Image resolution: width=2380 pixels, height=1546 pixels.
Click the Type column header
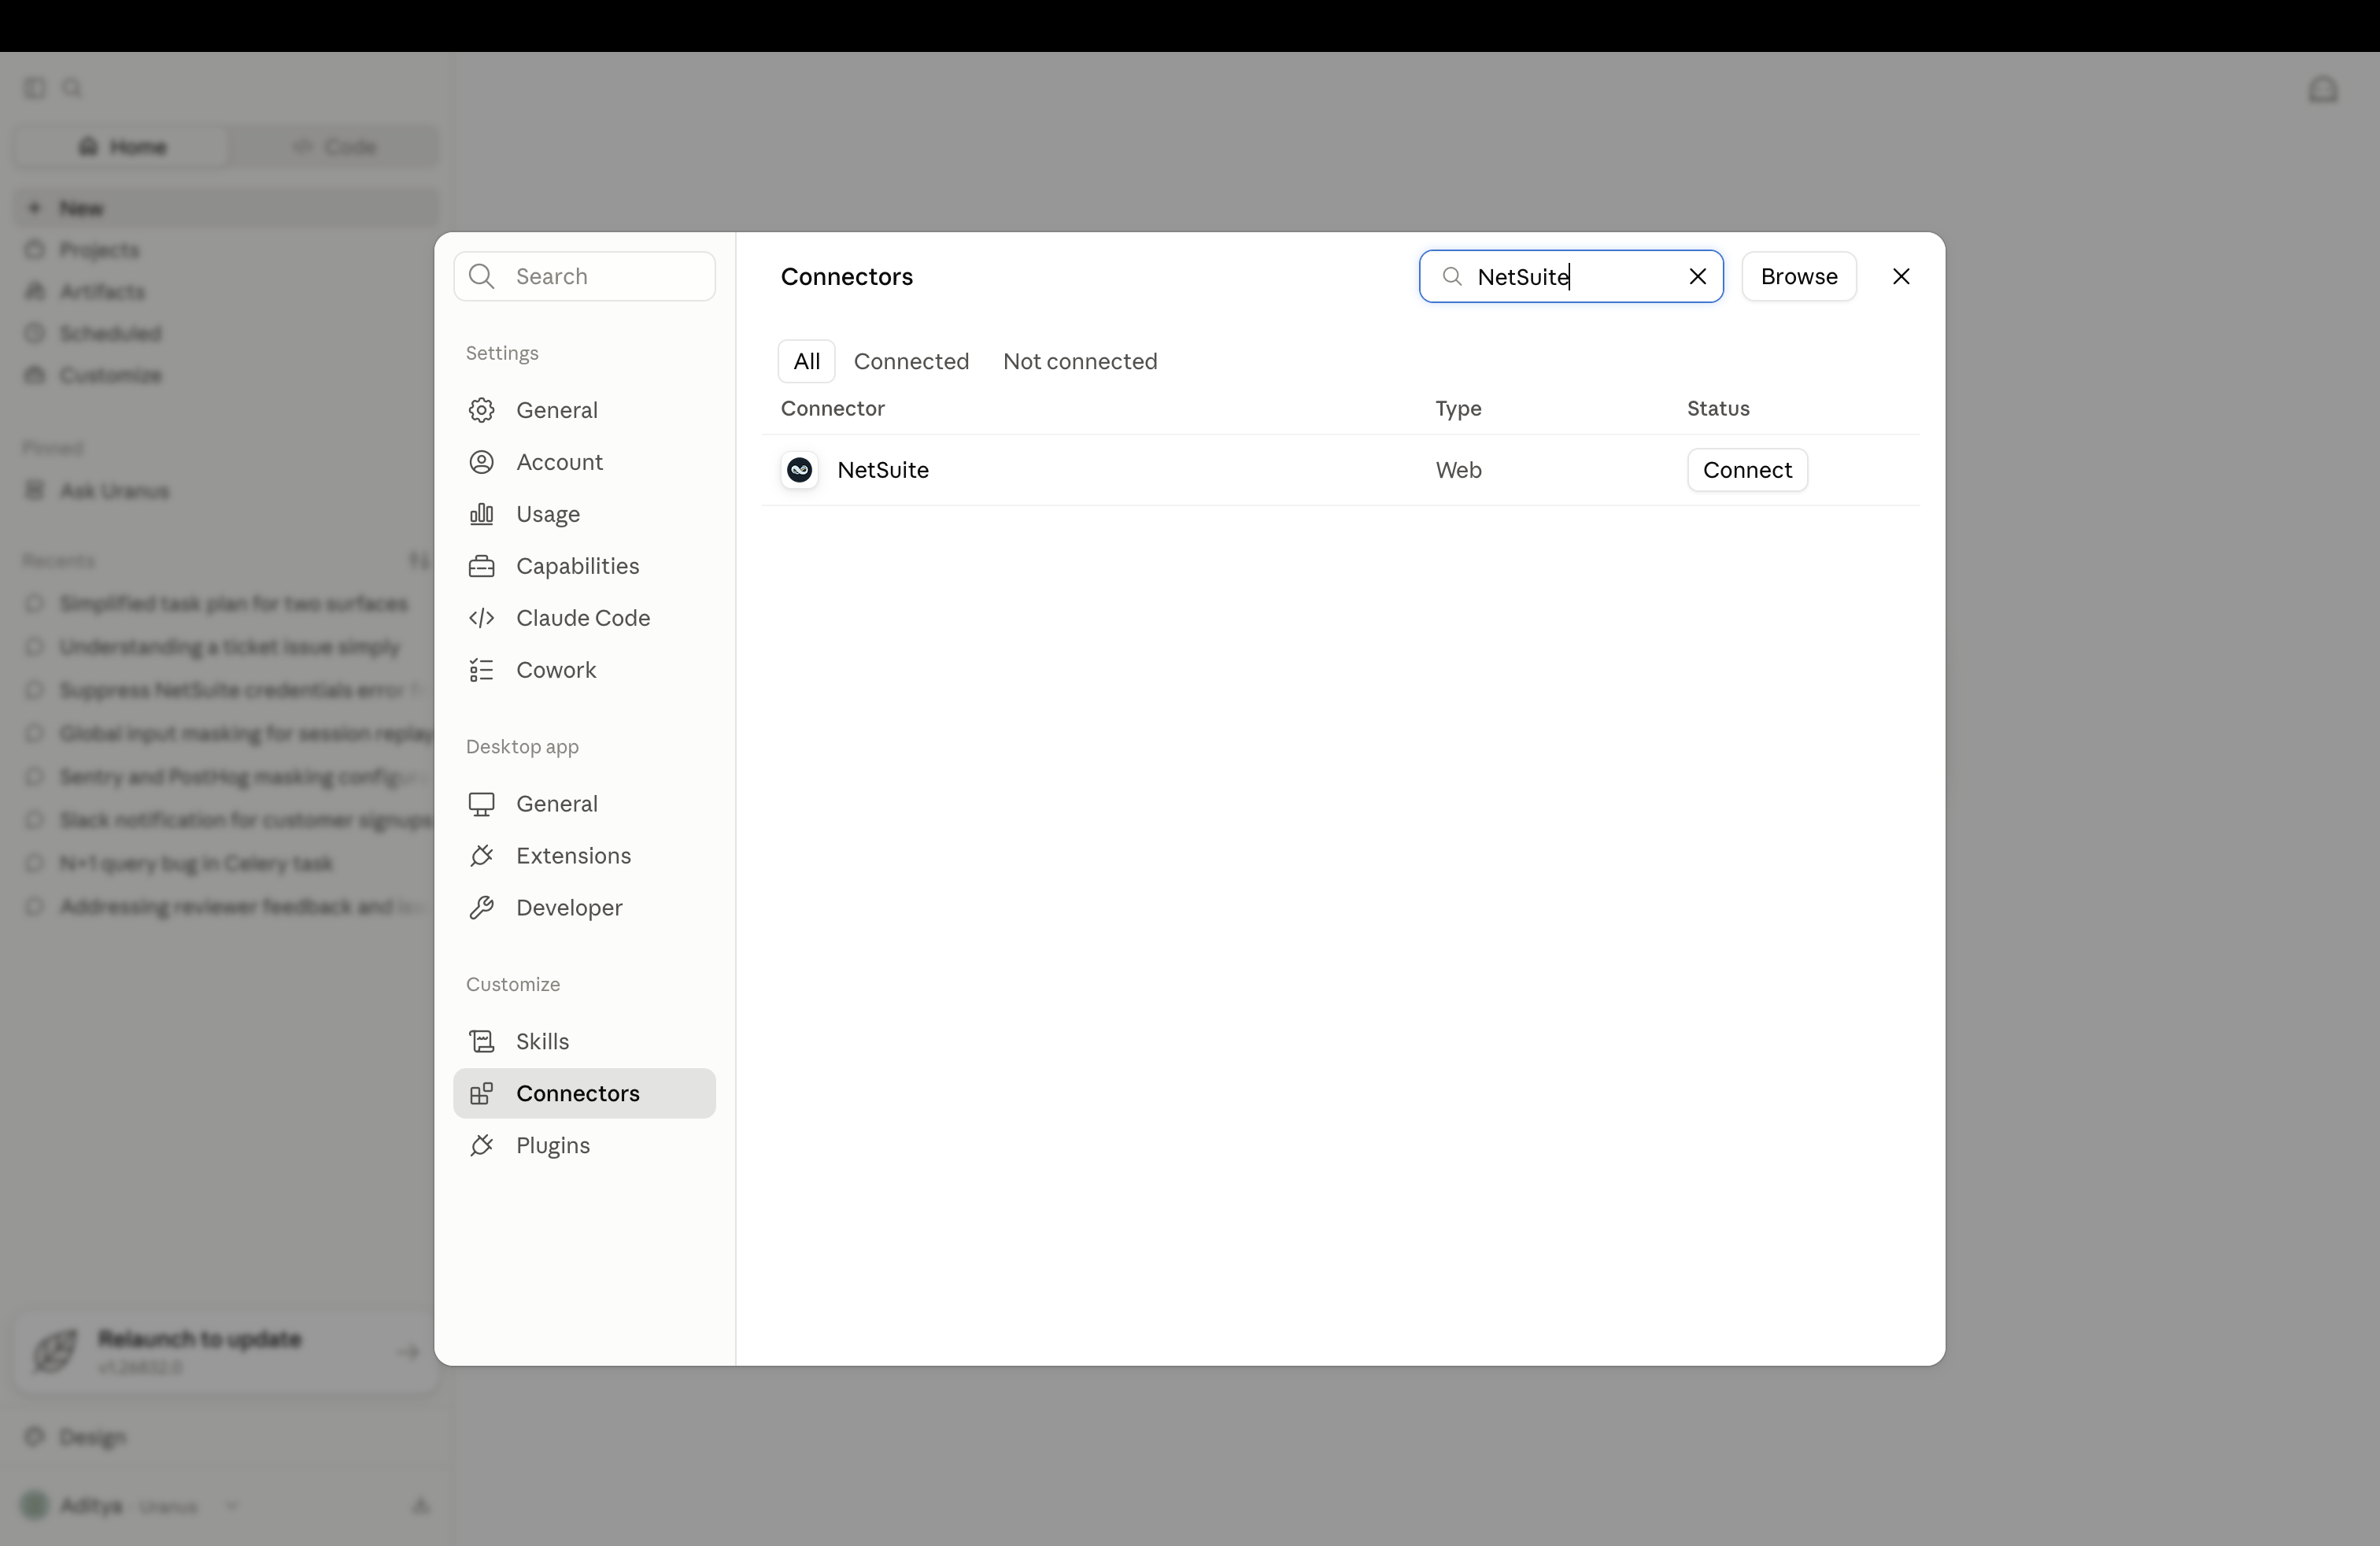(x=1458, y=409)
